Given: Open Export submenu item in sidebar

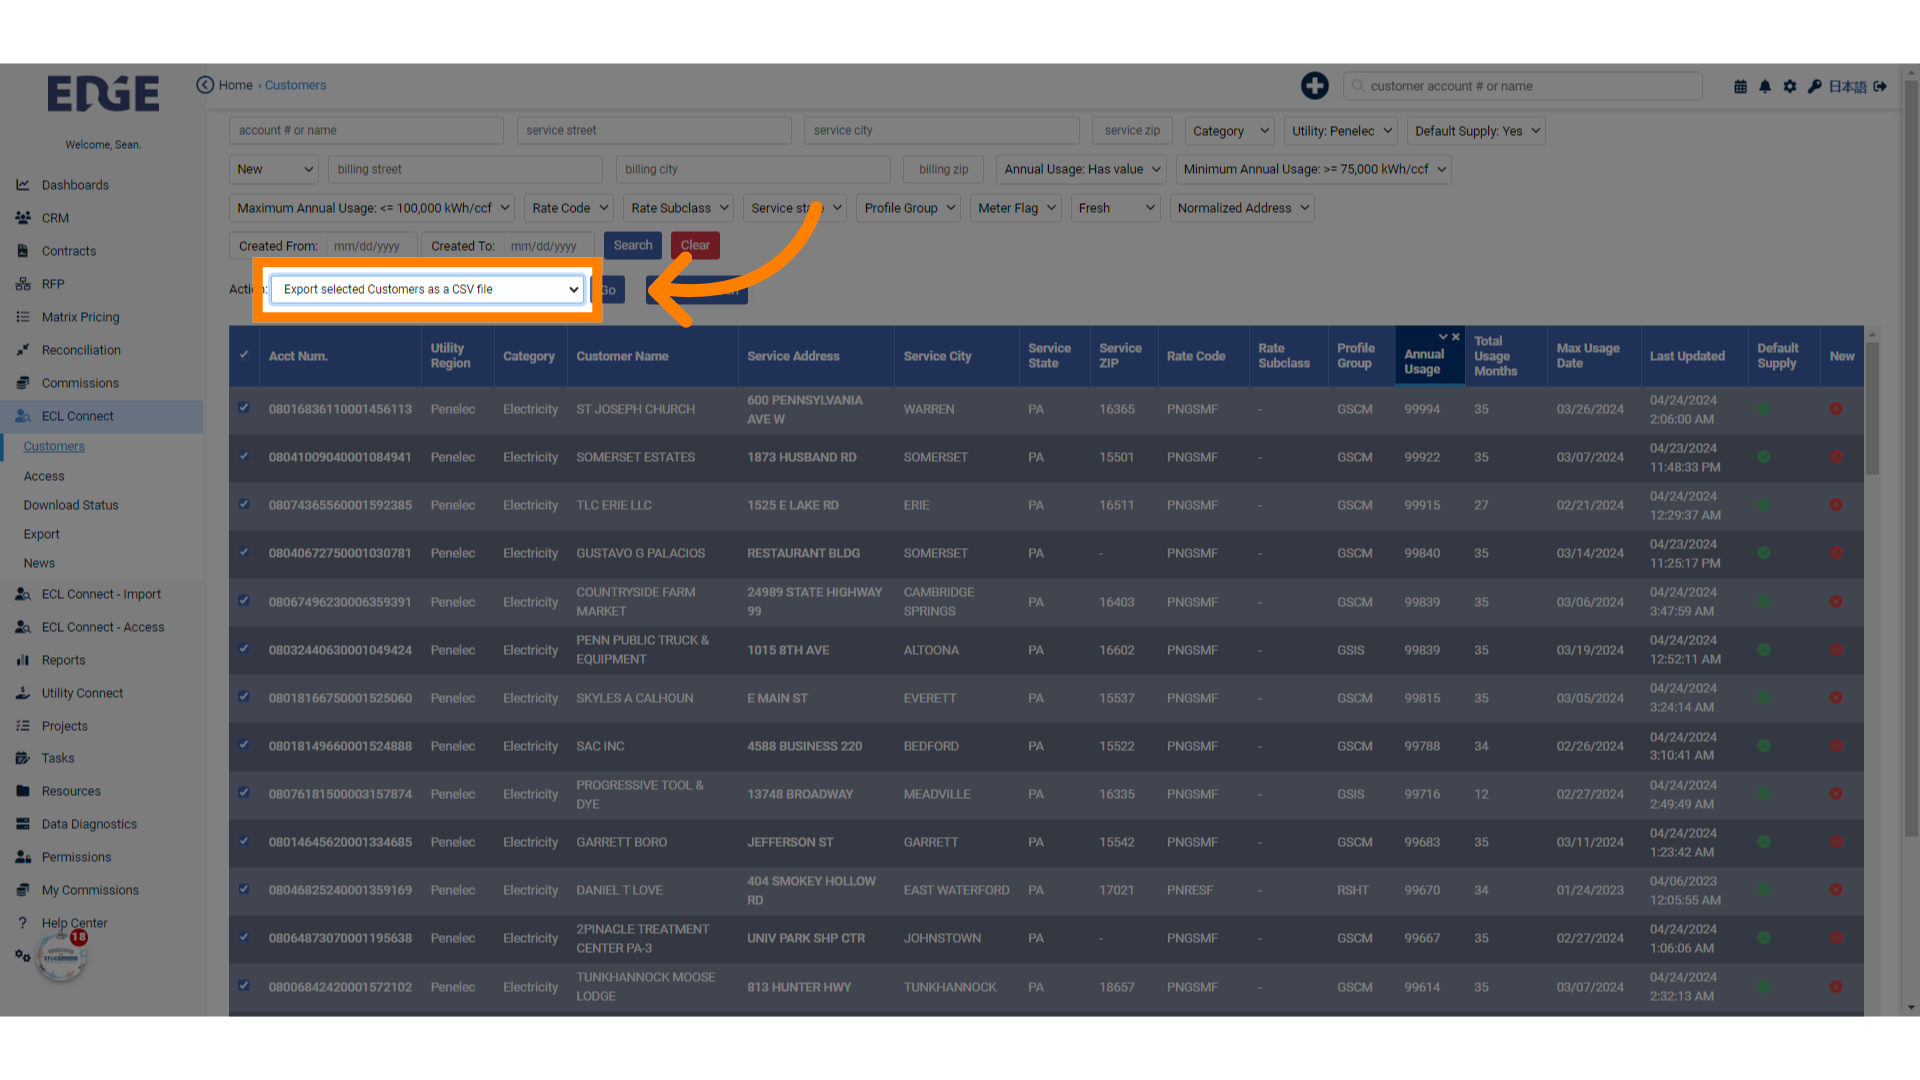Looking at the screenshot, I should coord(42,534).
